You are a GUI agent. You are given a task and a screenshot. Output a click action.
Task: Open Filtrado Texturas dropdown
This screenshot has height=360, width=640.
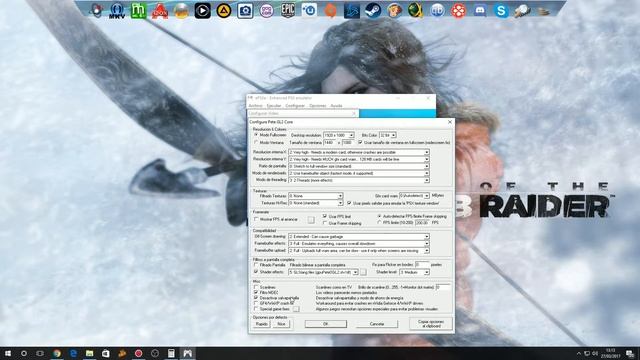click(x=316, y=196)
